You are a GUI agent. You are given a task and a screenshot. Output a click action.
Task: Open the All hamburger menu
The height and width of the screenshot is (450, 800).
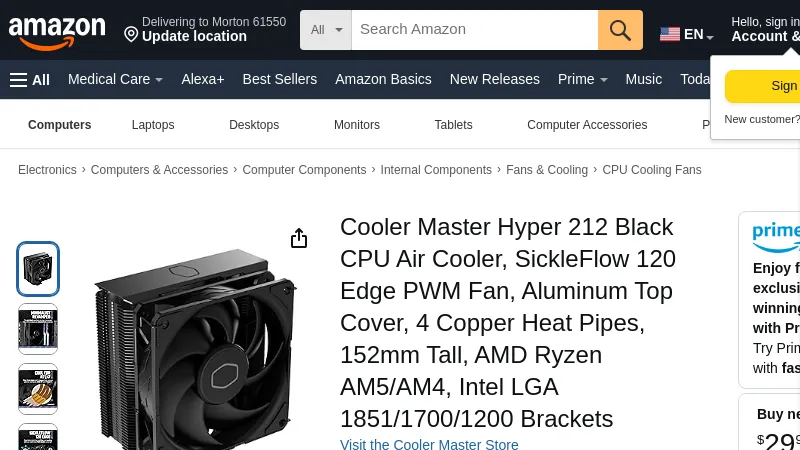tap(29, 80)
